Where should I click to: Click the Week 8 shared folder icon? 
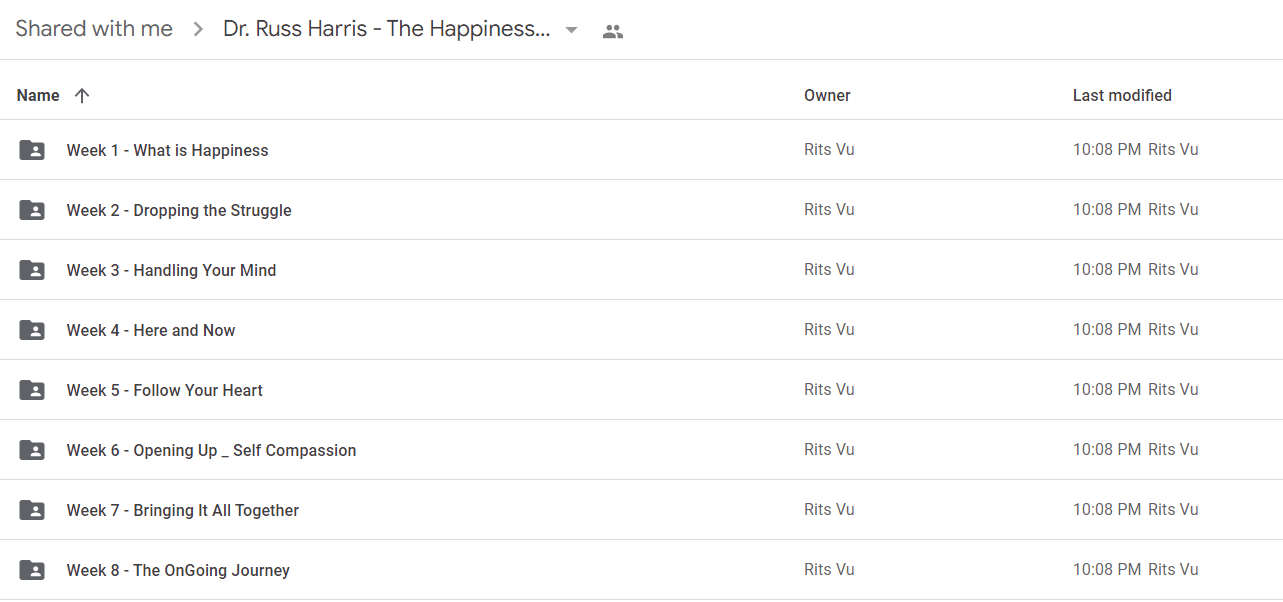pos(32,570)
